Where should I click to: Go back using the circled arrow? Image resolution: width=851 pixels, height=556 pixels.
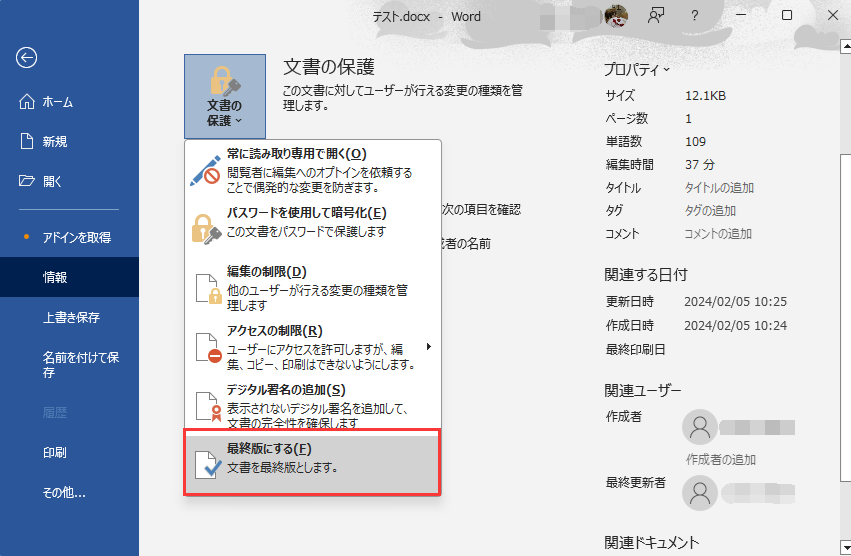coord(26,58)
